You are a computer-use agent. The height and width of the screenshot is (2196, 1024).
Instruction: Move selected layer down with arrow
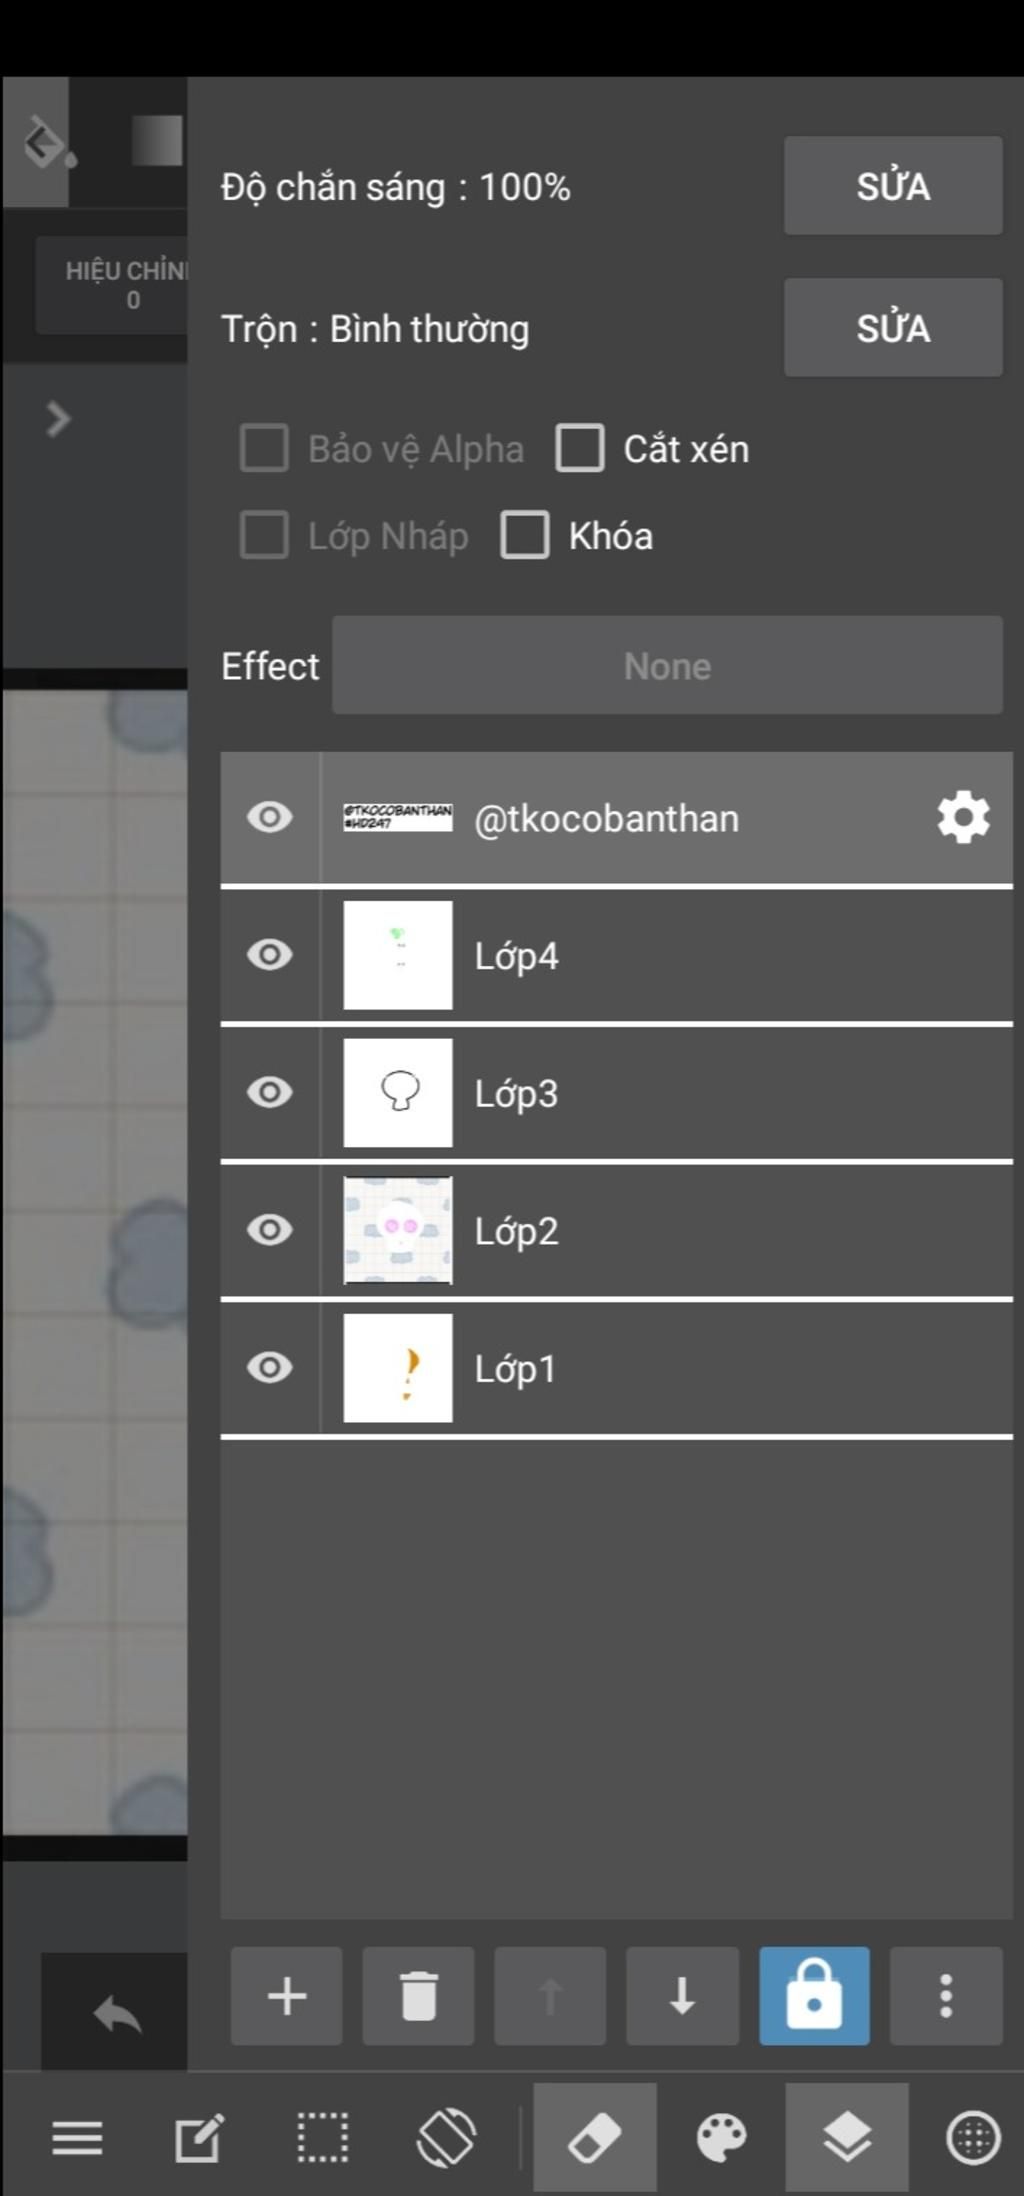click(682, 1996)
